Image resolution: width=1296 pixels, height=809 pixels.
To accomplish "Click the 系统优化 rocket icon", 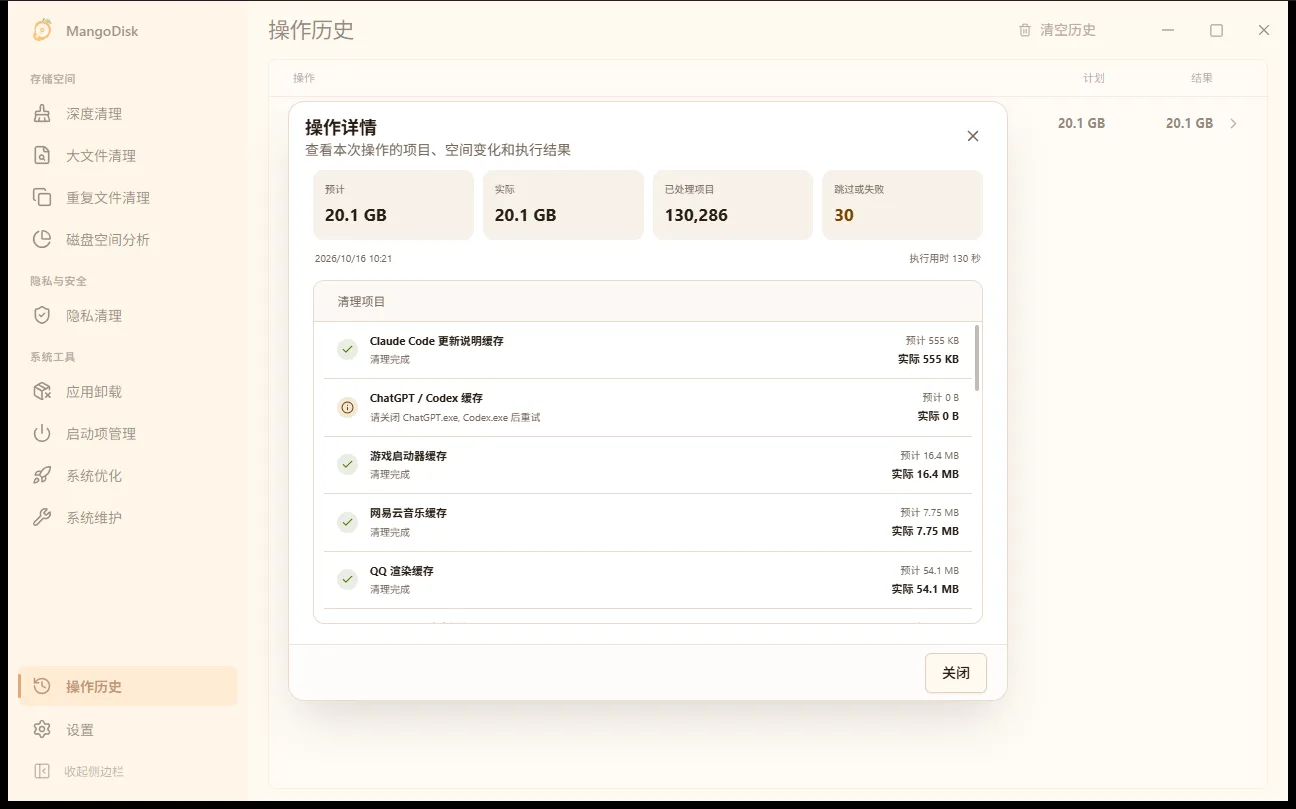I will pos(42,476).
